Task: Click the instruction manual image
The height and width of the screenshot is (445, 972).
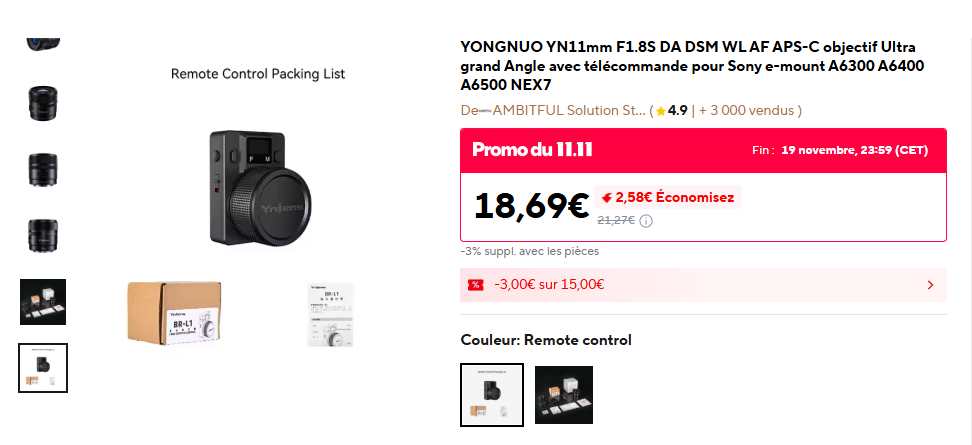Action: click(x=331, y=314)
